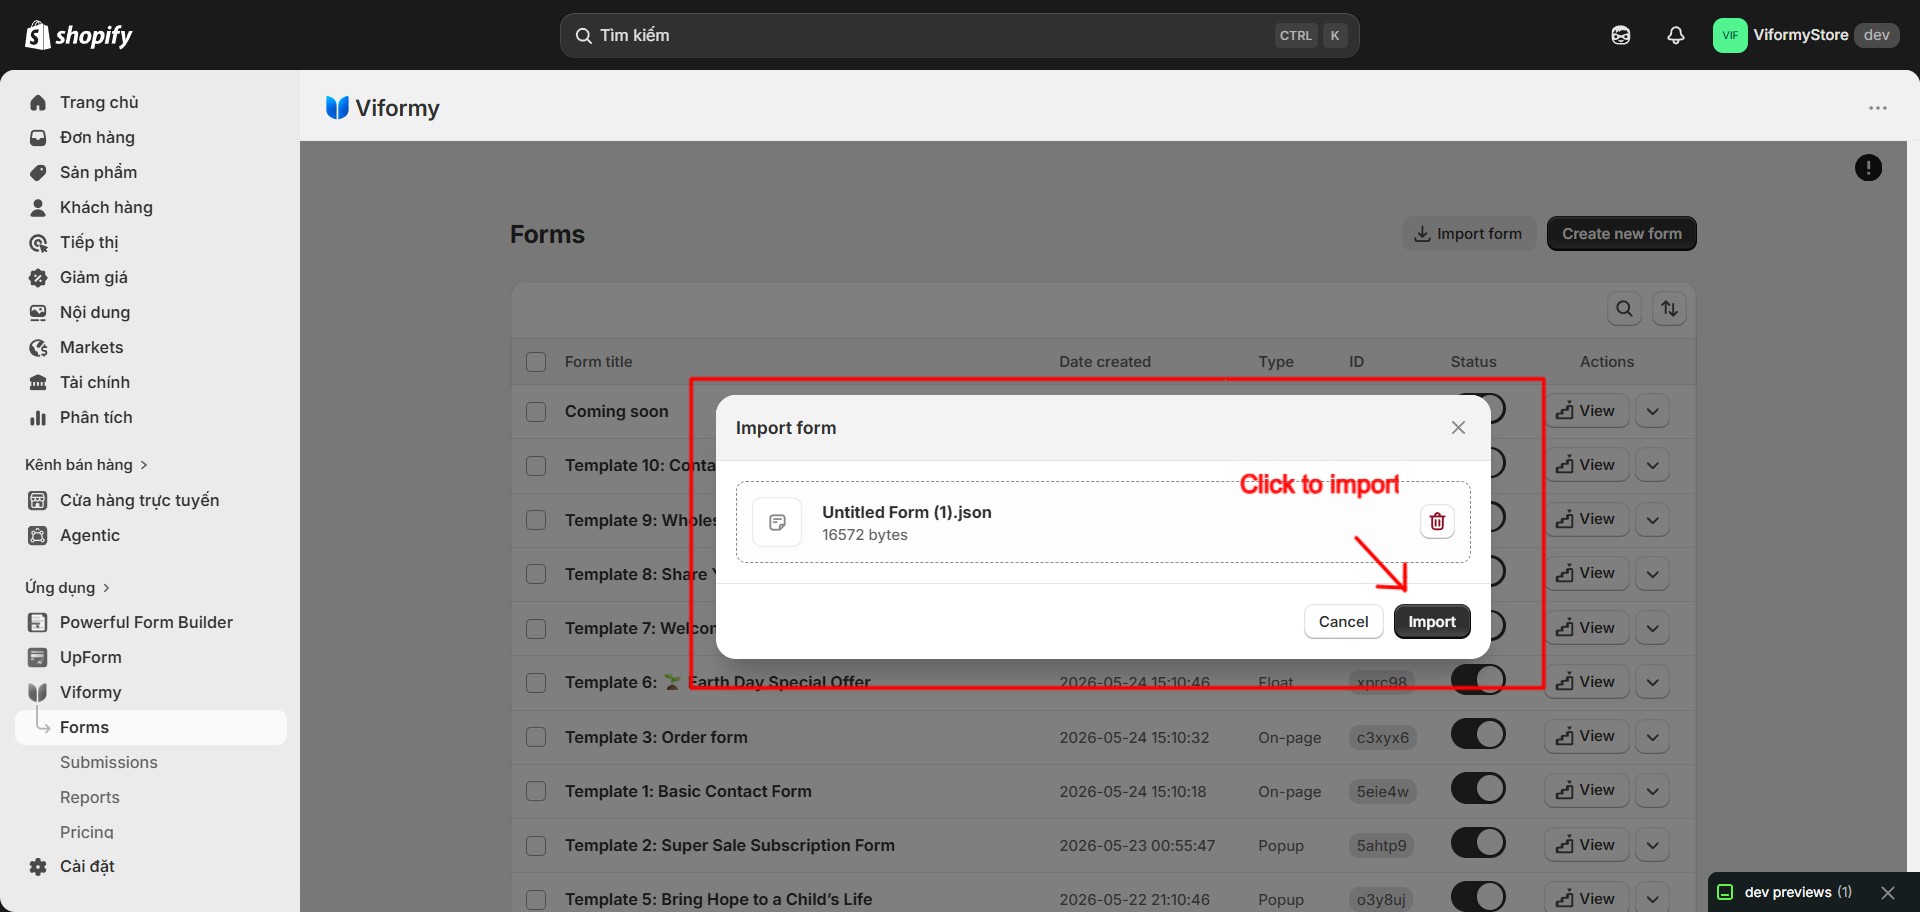Open Khách hàng in sidebar

coord(150,207)
